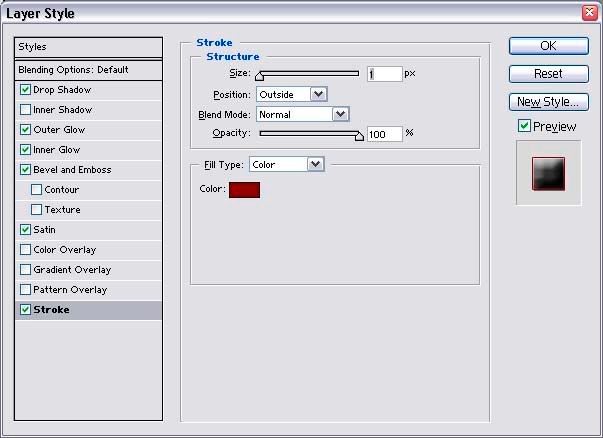Uncheck the Stroke checkbox
The image size is (603, 438).
pos(25,310)
